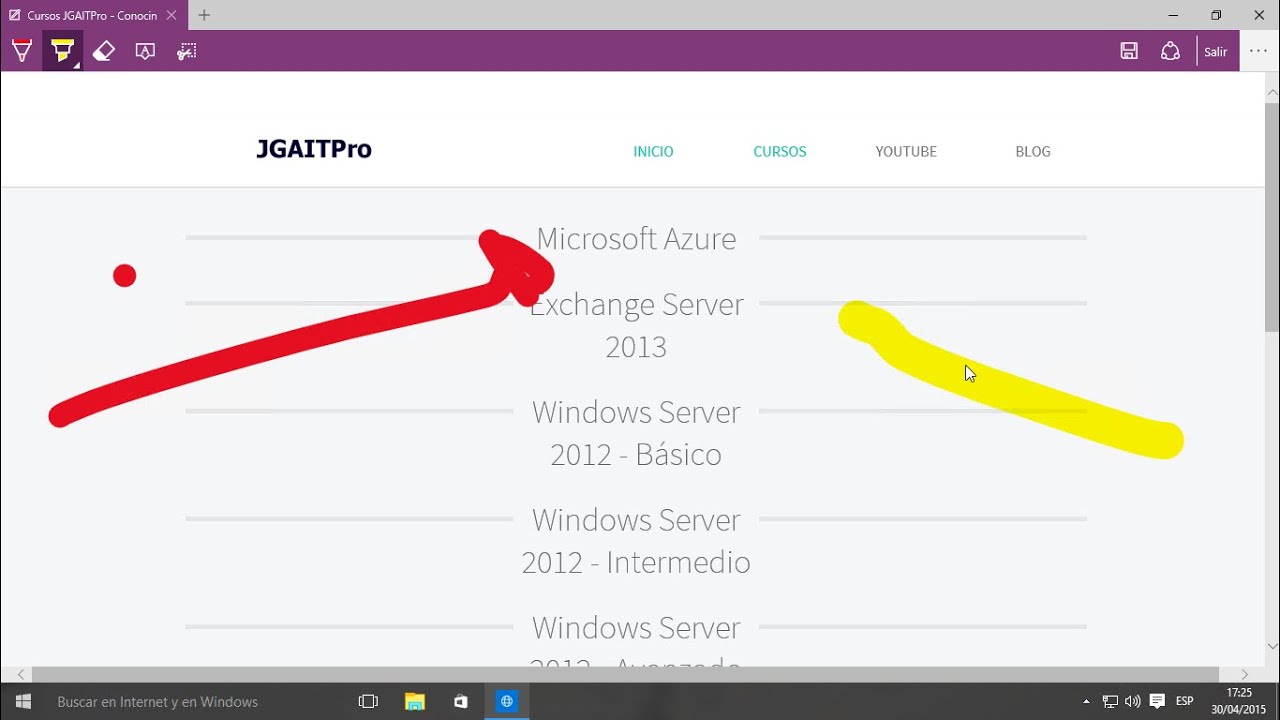This screenshot has height=720, width=1280.
Task: Click the browser globe taskbar icon
Action: coord(507,702)
